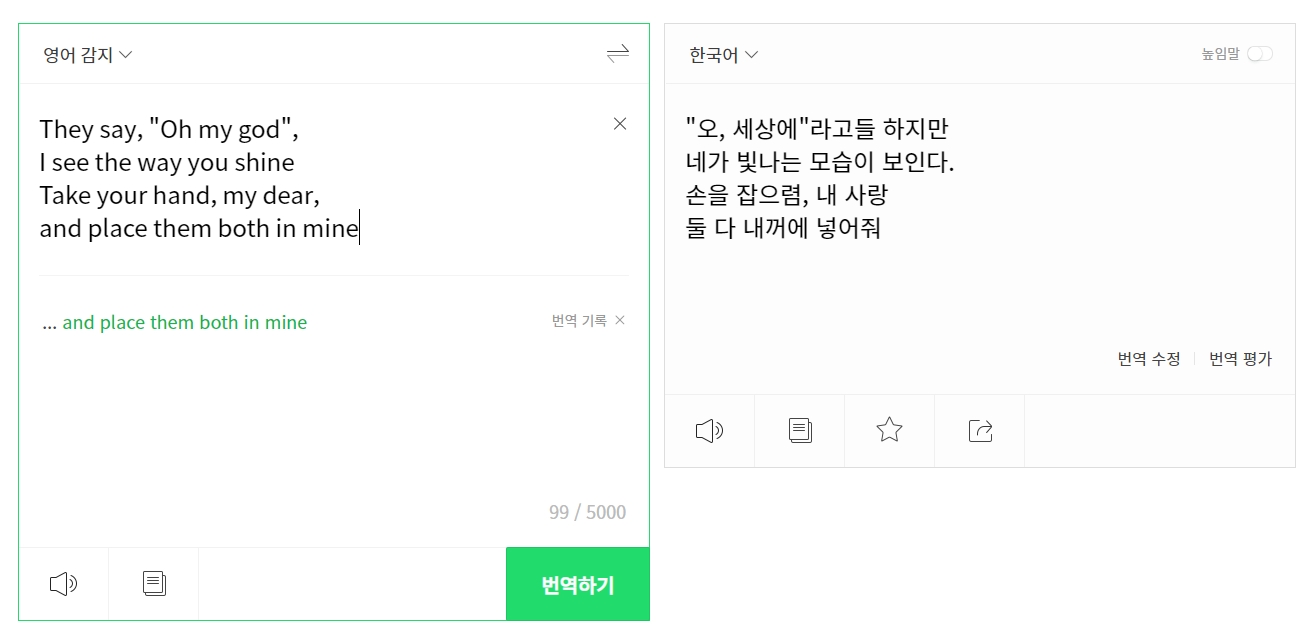This screenshot has width=1316, height=633.
Task: Click the Korean translation output area
Action: click(x=950, y=180)
